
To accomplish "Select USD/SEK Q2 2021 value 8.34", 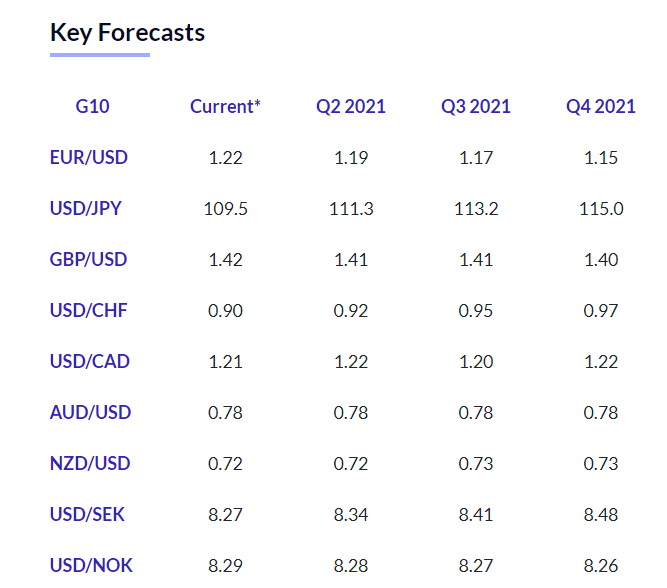I will point(351,515).
